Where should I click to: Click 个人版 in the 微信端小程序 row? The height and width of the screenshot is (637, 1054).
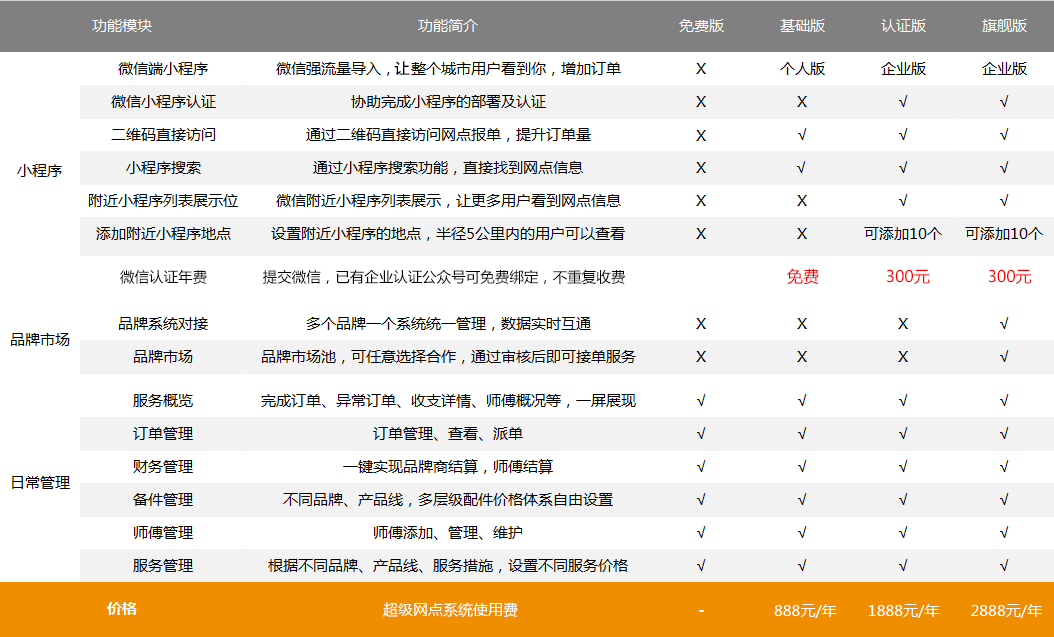click(802, 69)
